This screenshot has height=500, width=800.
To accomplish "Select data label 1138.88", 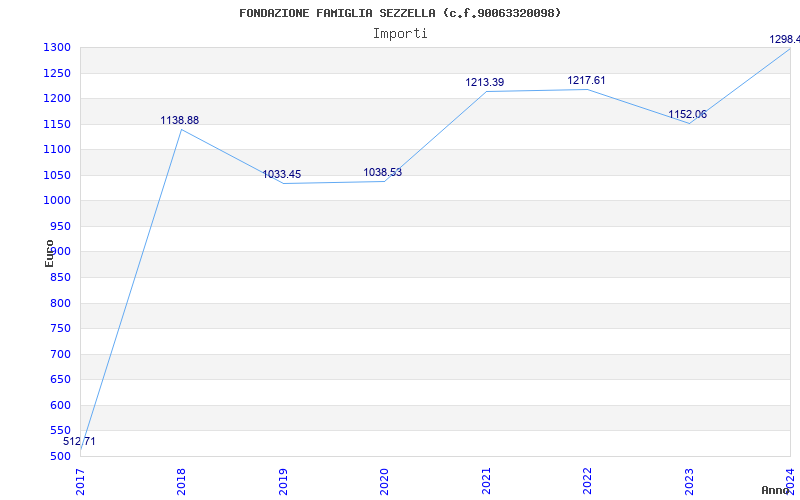I will click(180, 120).
